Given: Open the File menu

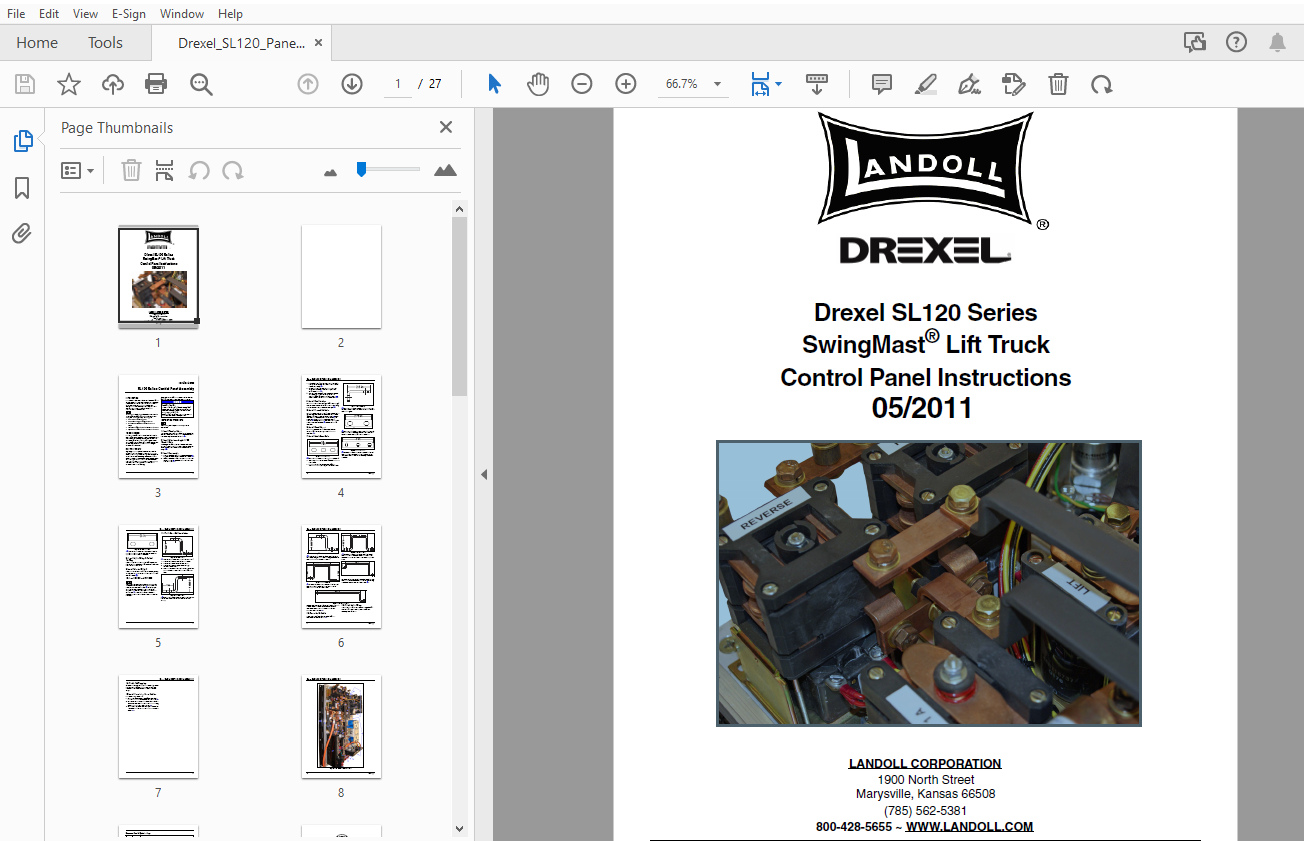Looking at the screenshot, I should click(x=16, y=14).
